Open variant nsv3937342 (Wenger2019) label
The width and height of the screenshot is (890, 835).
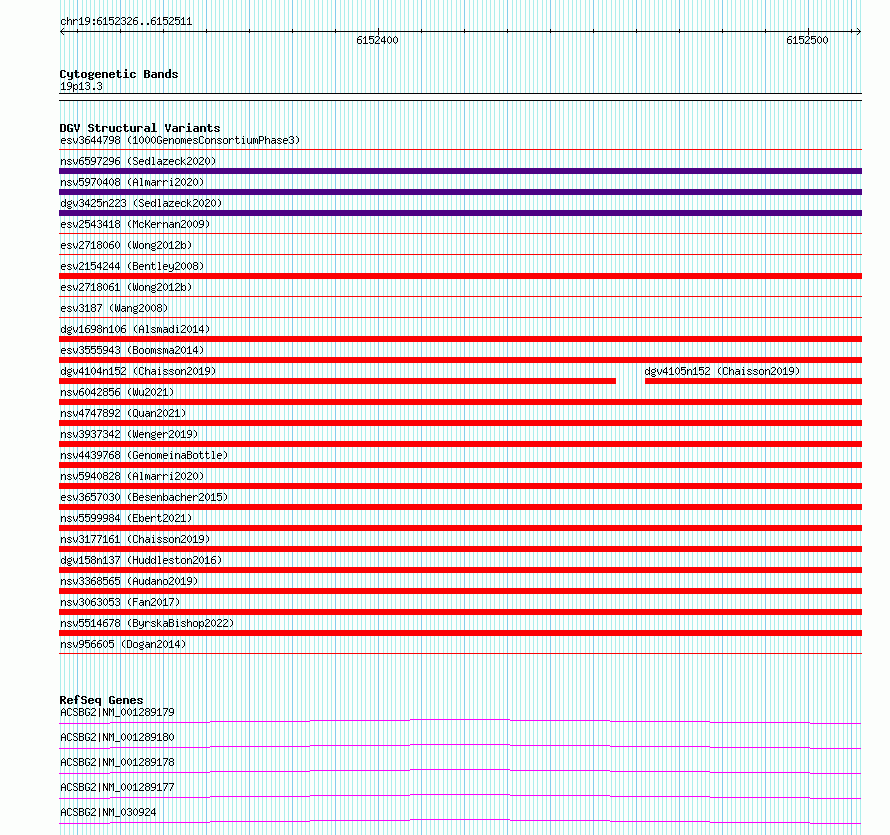[129, 434]
